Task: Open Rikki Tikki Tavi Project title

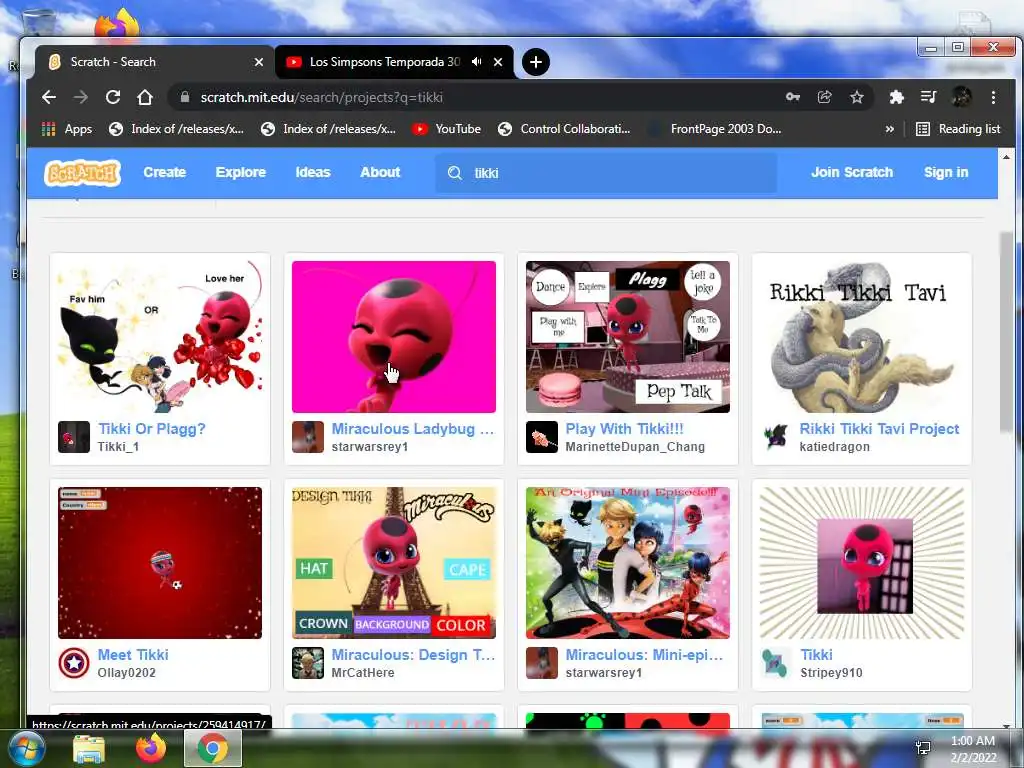Action: pyautogui.click(x=879, y=429)
